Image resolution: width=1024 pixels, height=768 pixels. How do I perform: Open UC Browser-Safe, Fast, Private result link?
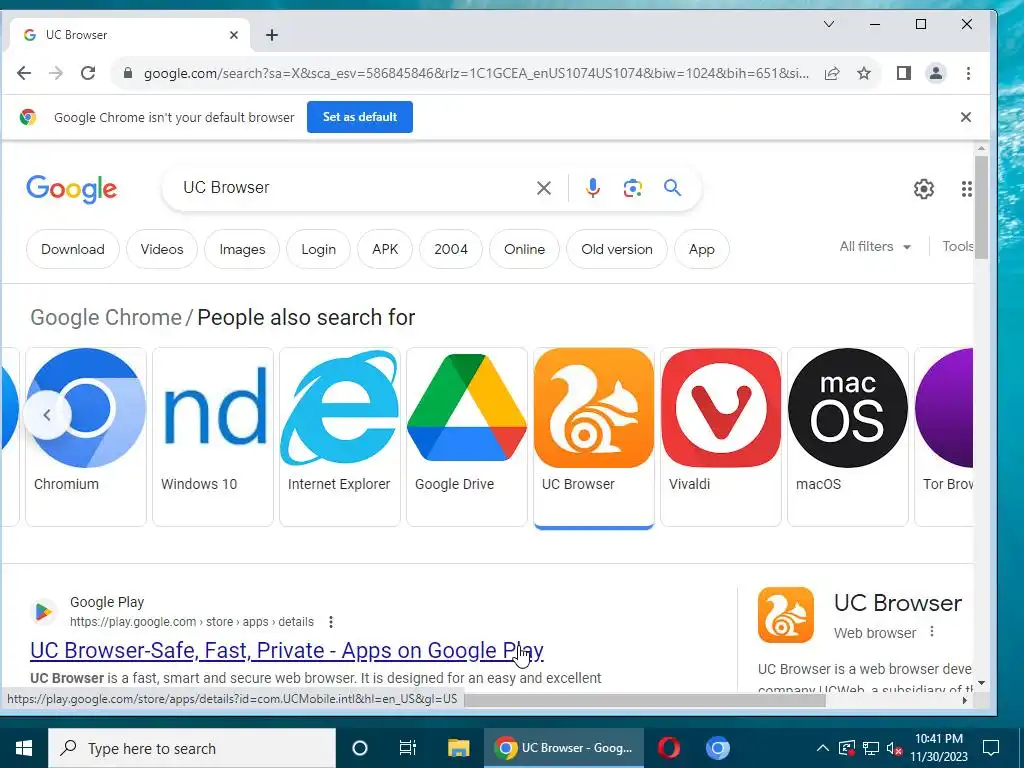(287, 650)
